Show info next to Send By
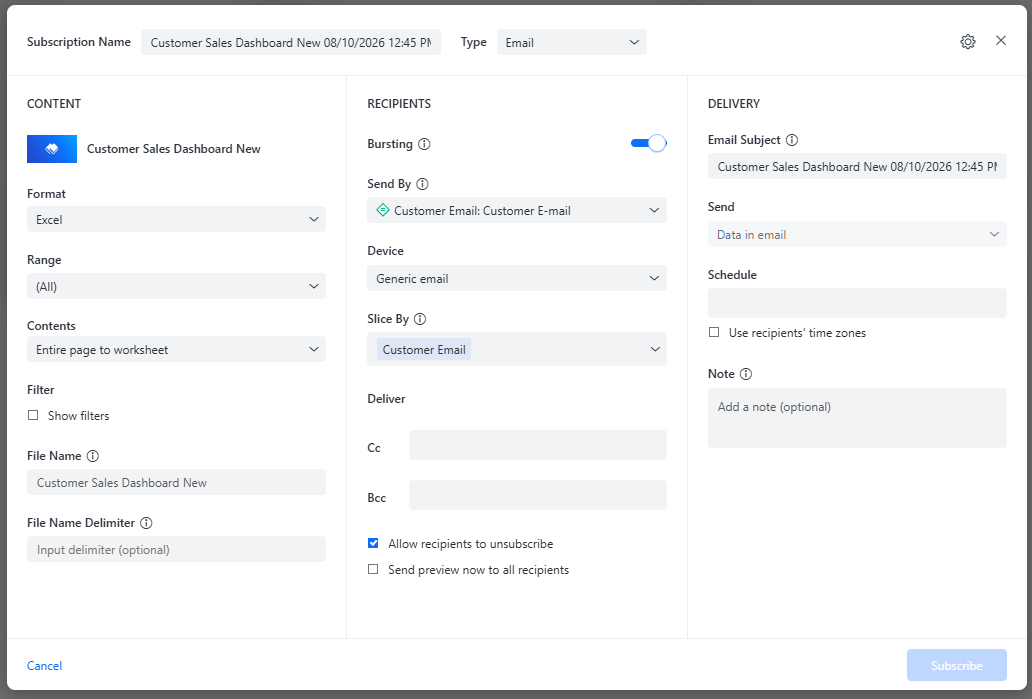Image resolution: width=1032 pixels, height=699 pixels. (x=423, y=184)
